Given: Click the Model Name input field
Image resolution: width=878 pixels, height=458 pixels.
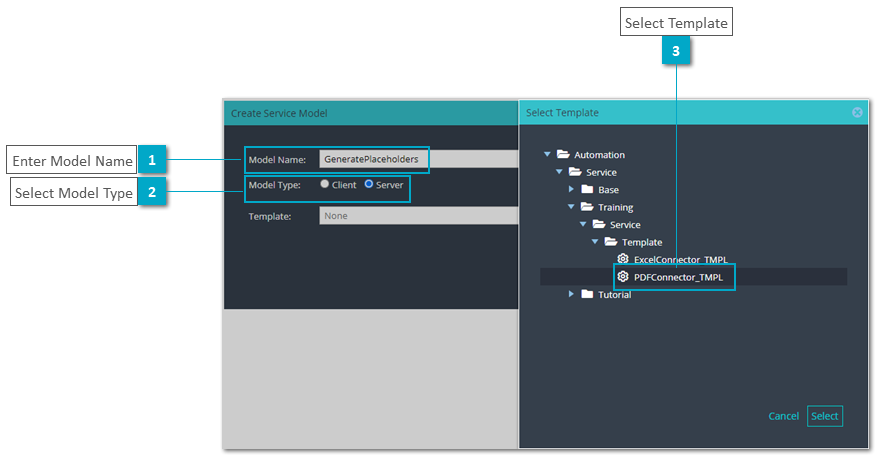Looking at the screenshot, I should [418, 159].
